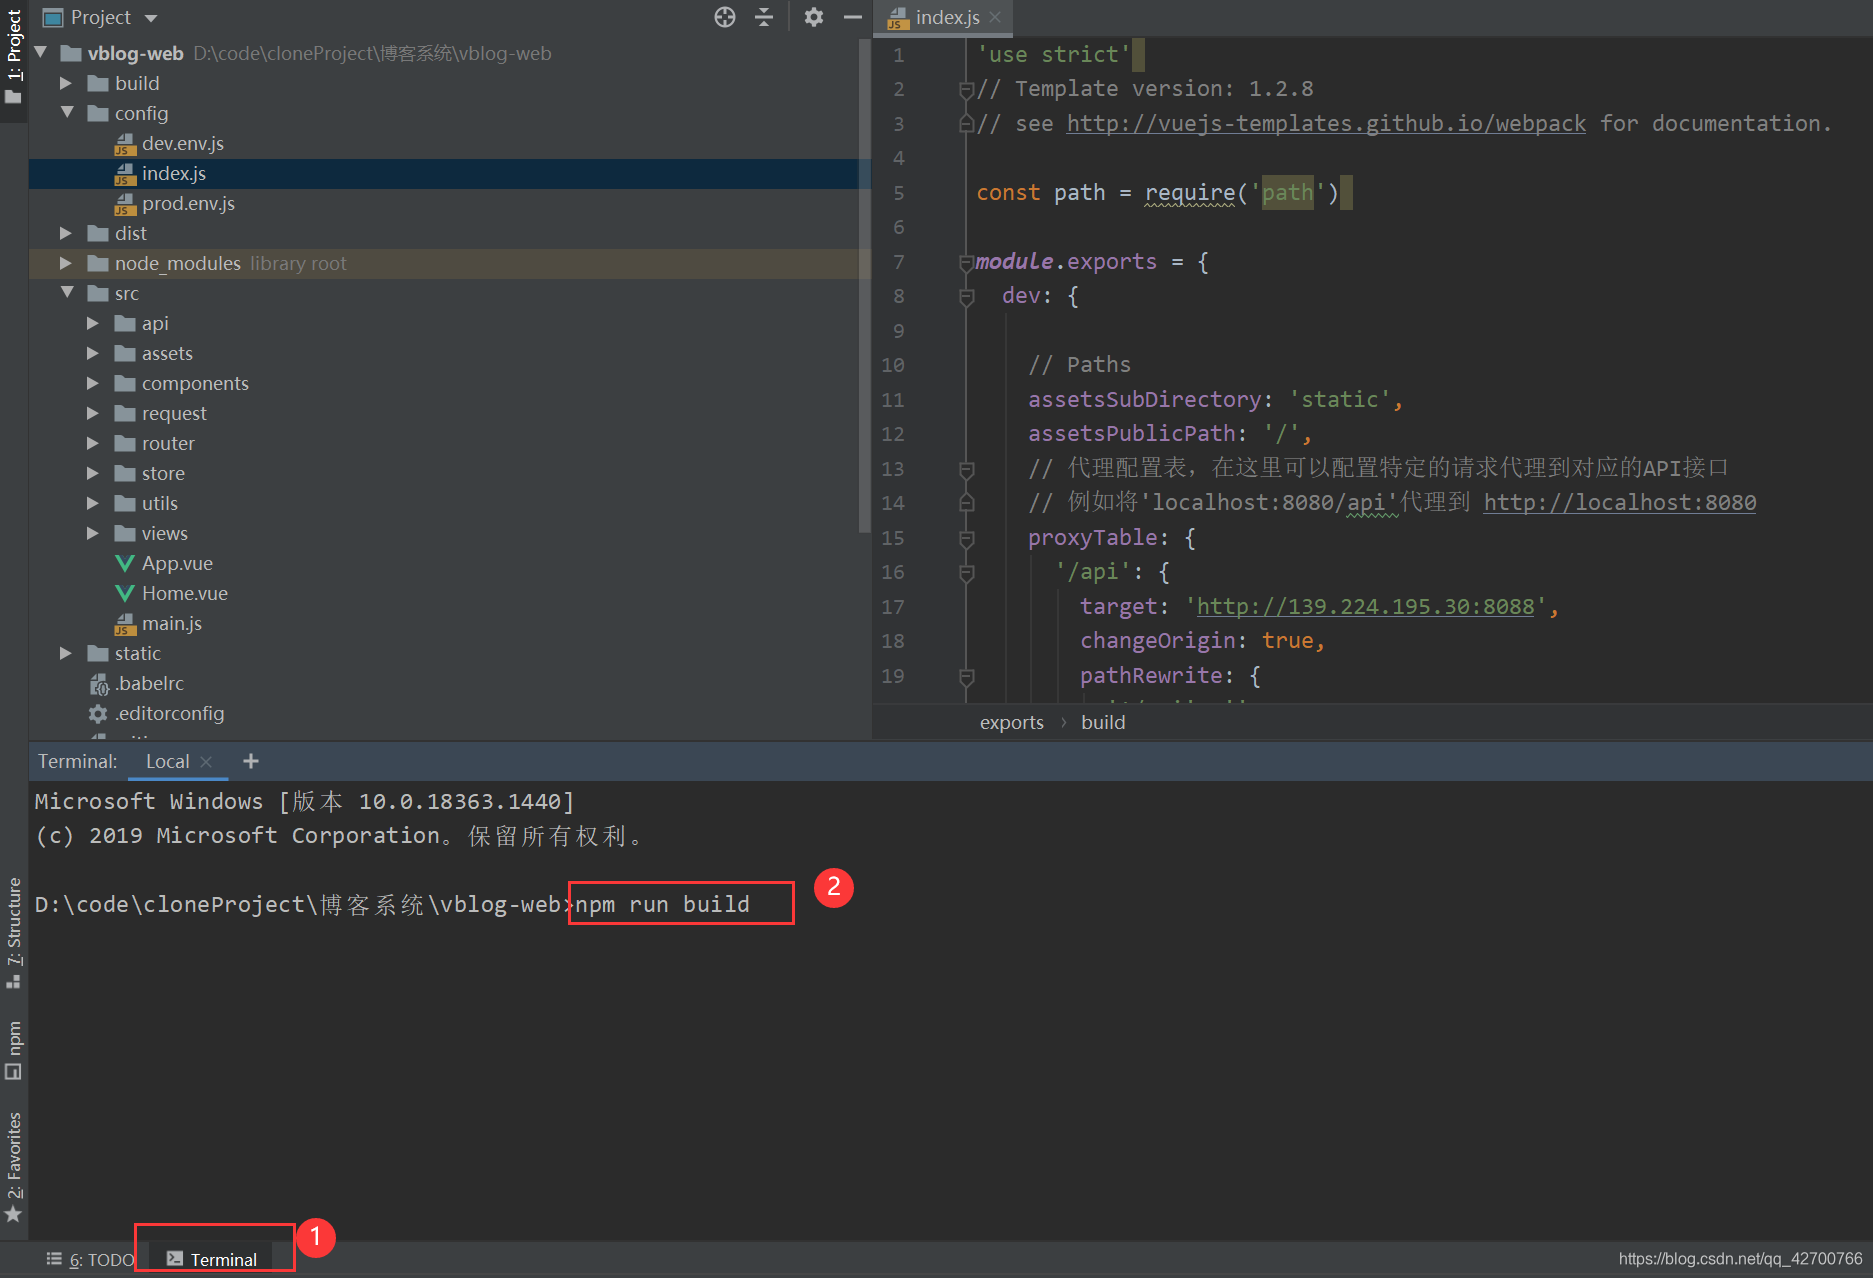The image size is (1873, 1278).
Task: Open the Terminal tool window tab
Action: pyautogui.click(x=212, y=1259)
